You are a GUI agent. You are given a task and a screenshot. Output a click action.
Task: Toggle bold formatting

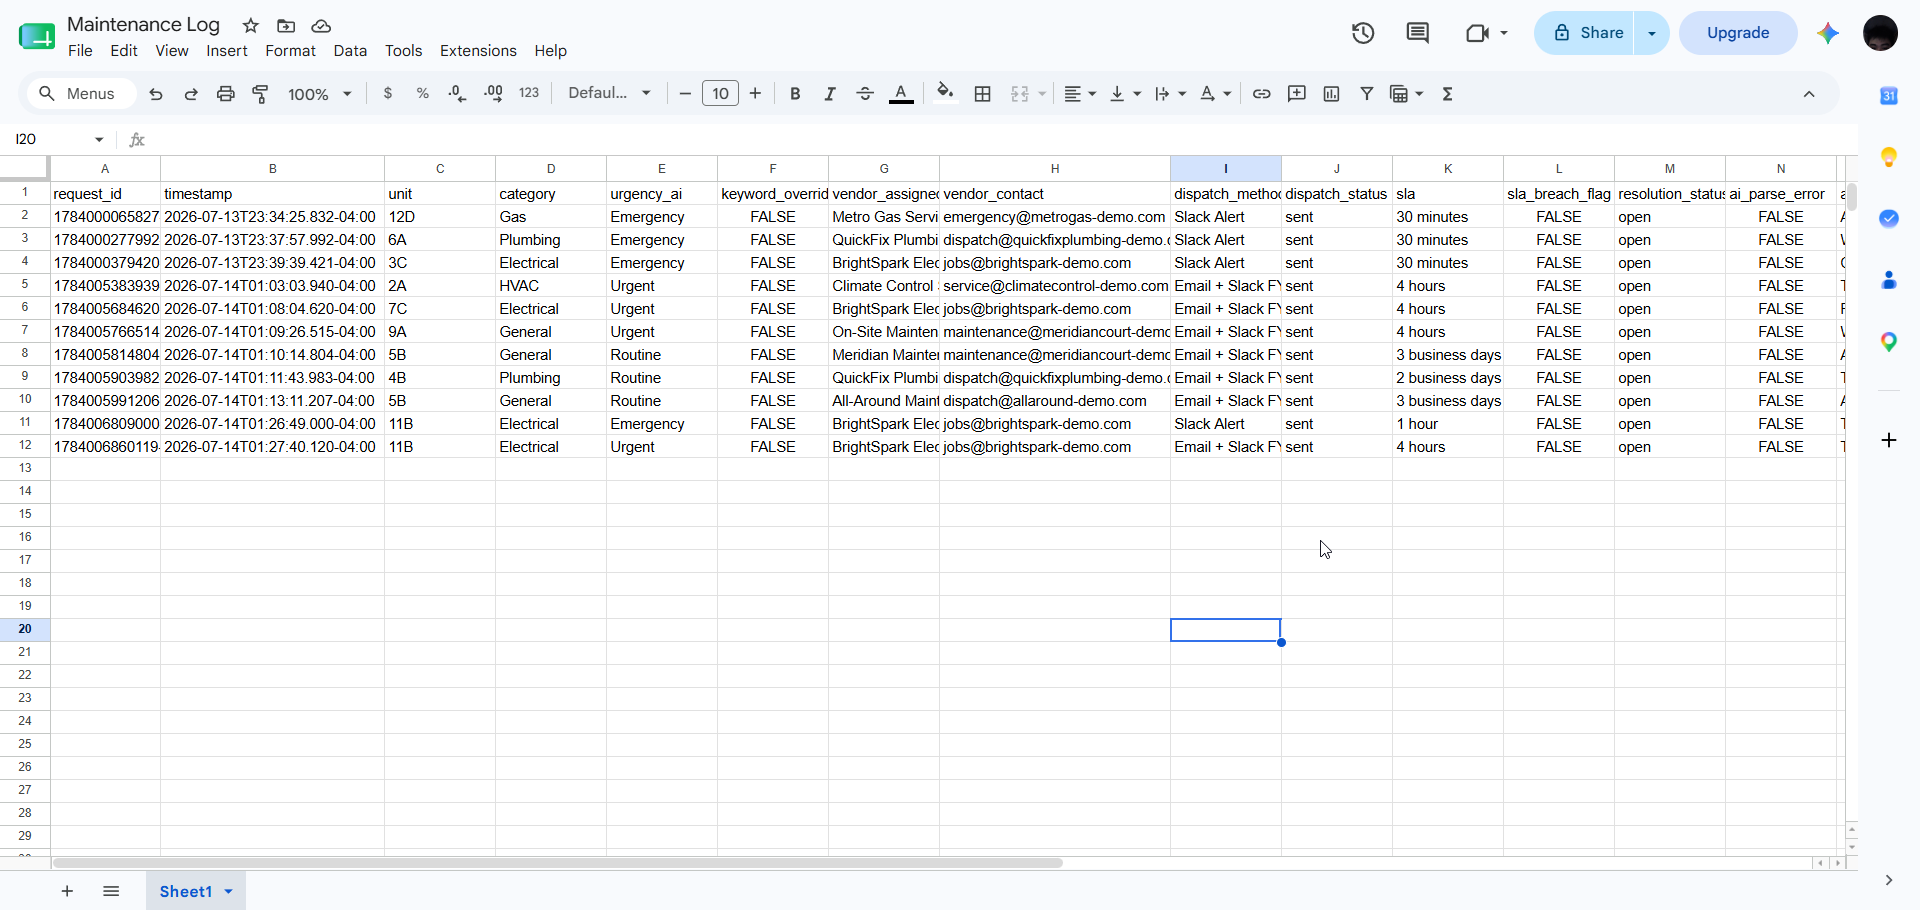(x=795, y=94)
